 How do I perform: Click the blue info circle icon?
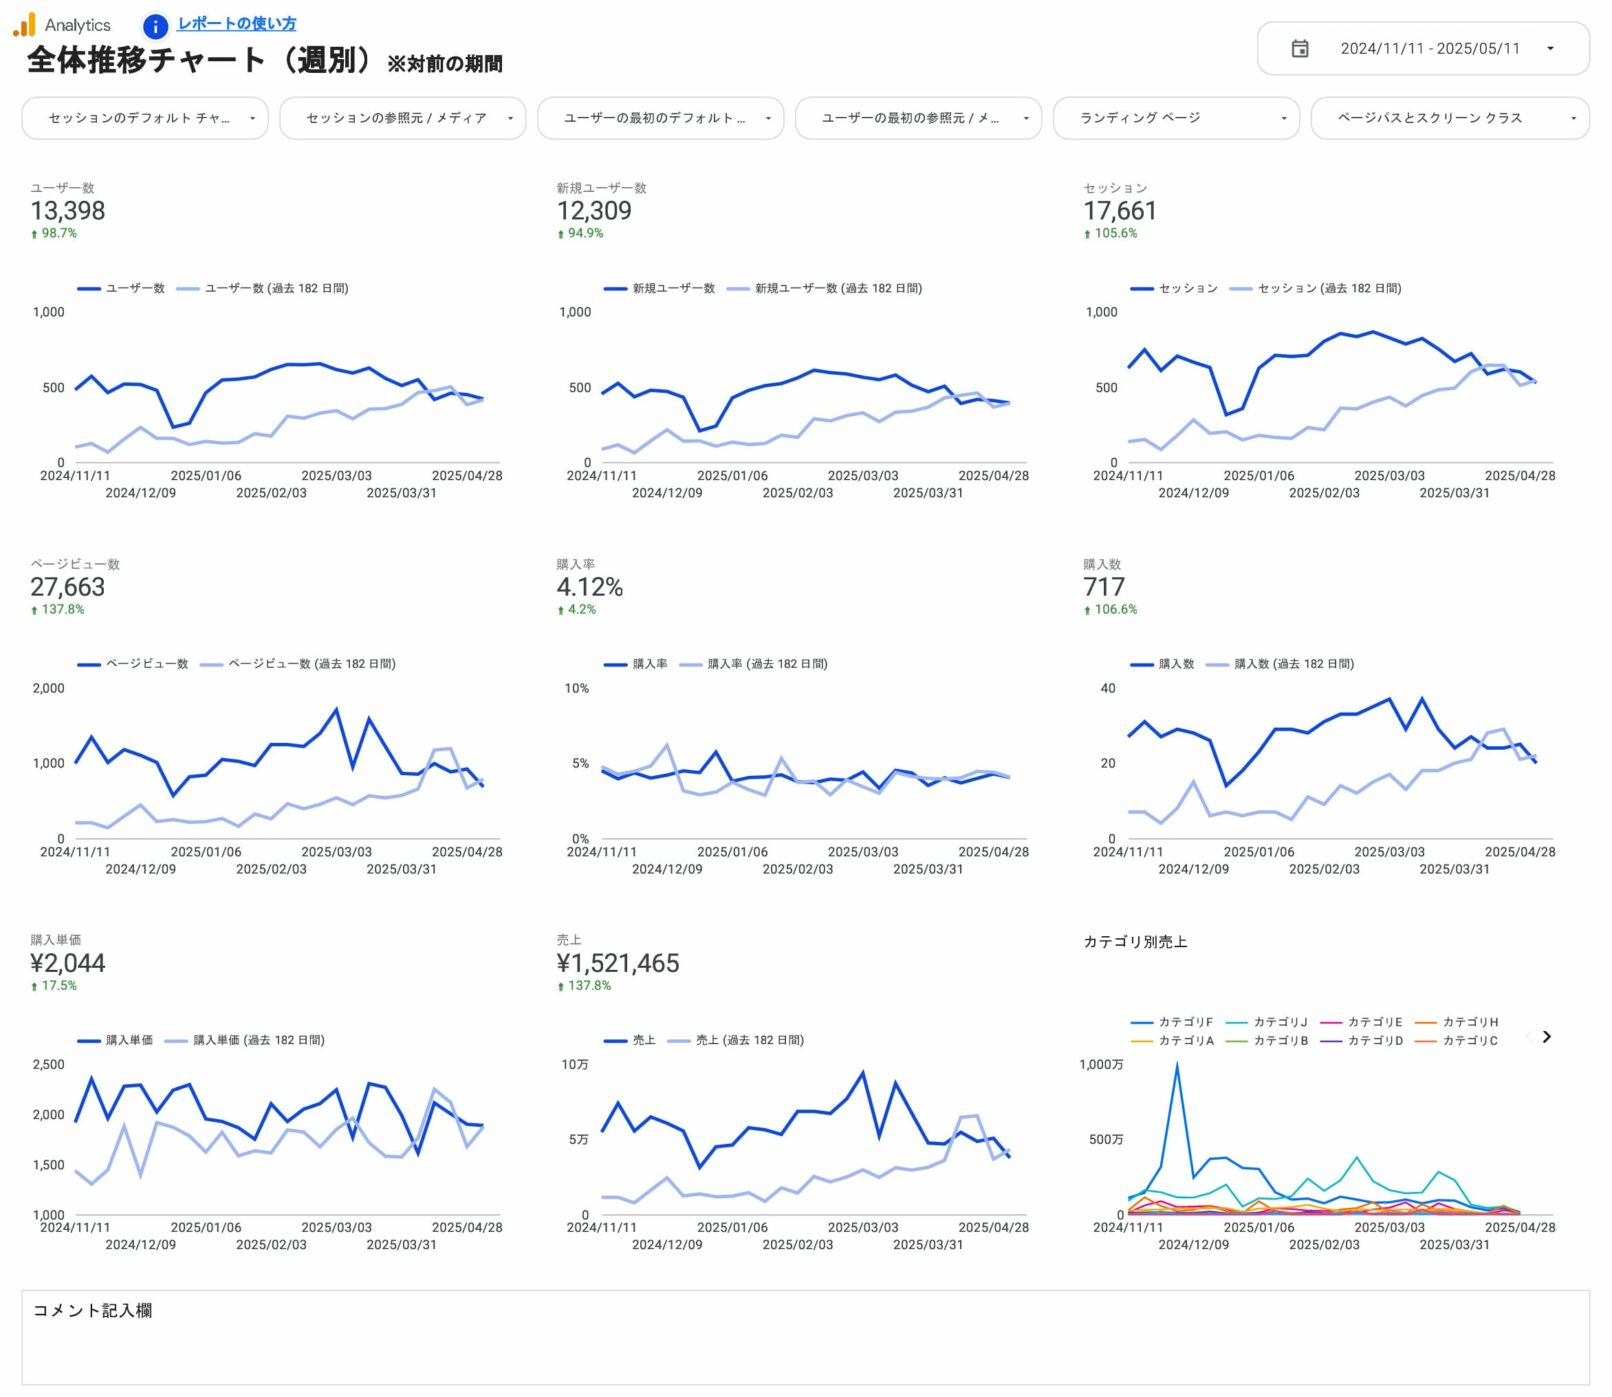155,26
